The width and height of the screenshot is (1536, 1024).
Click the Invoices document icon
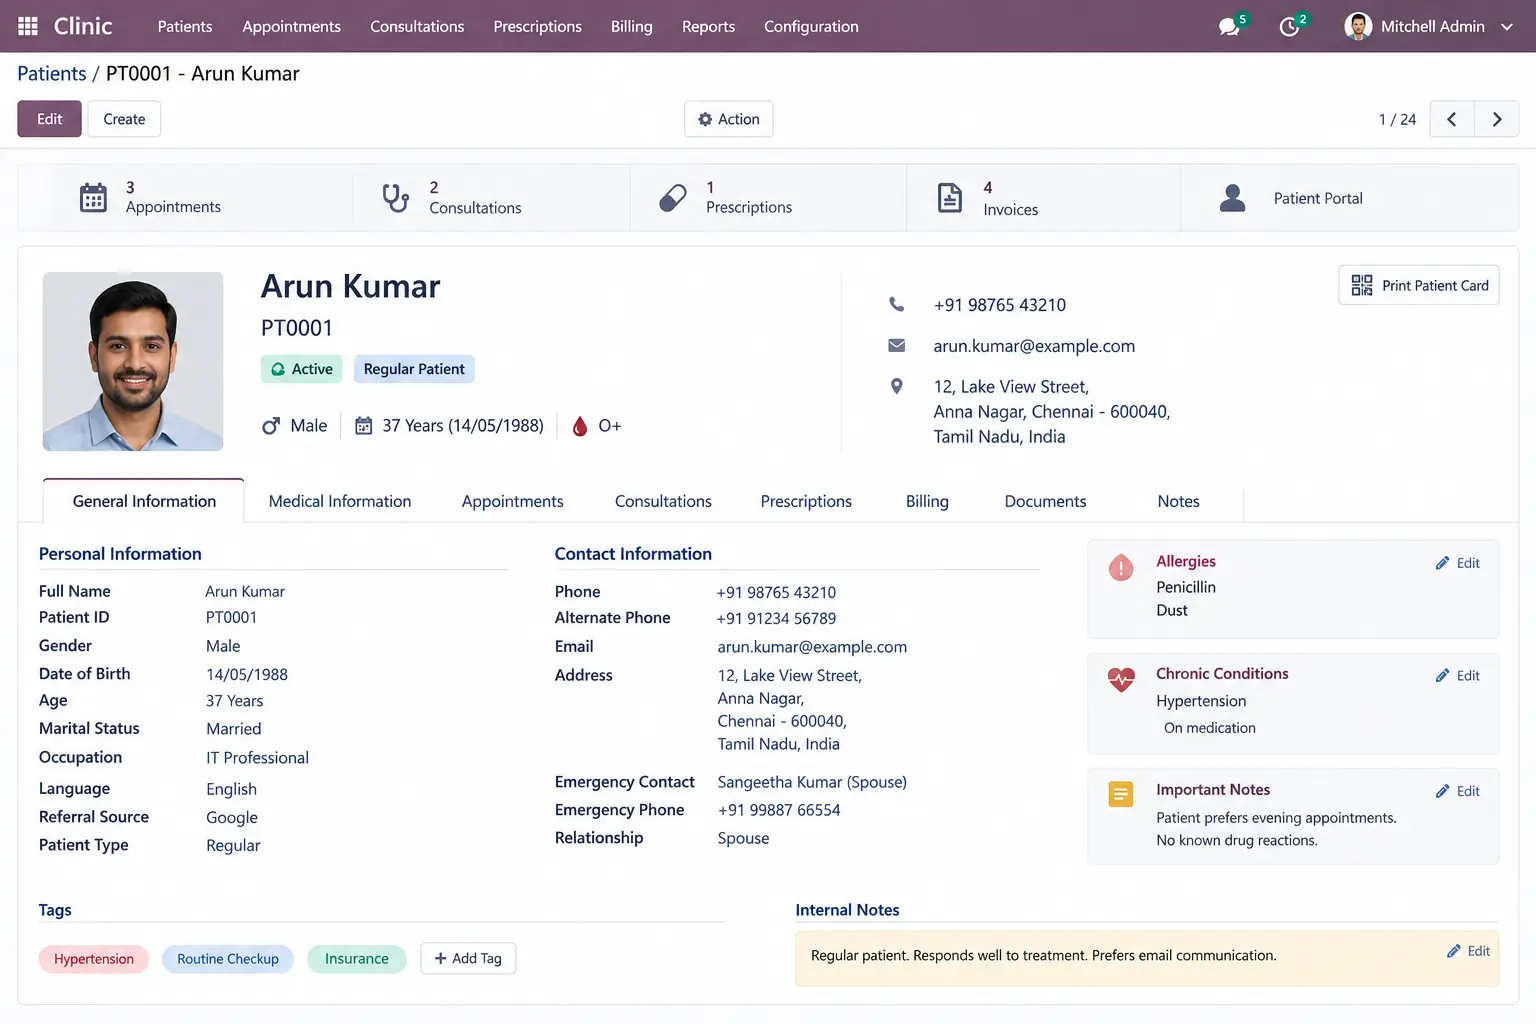tap(950, 198)
